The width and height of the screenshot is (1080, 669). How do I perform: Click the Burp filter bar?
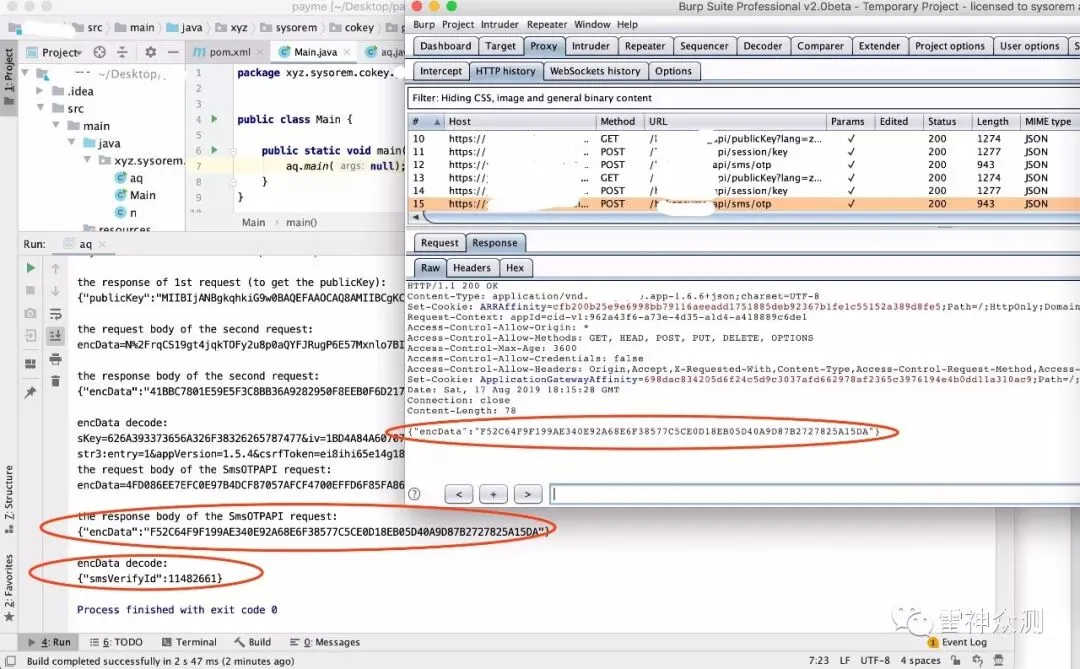pos(744,98)
